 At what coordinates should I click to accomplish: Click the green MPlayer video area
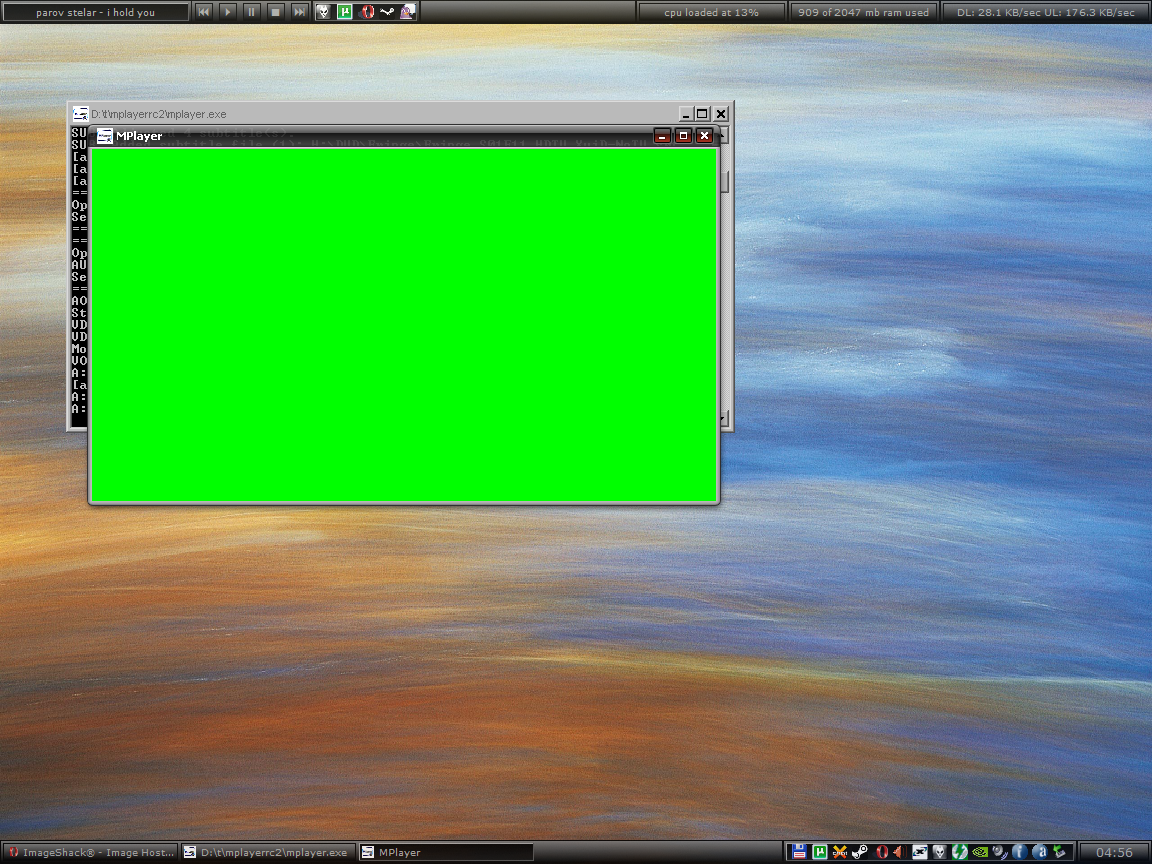coord(404,325)
